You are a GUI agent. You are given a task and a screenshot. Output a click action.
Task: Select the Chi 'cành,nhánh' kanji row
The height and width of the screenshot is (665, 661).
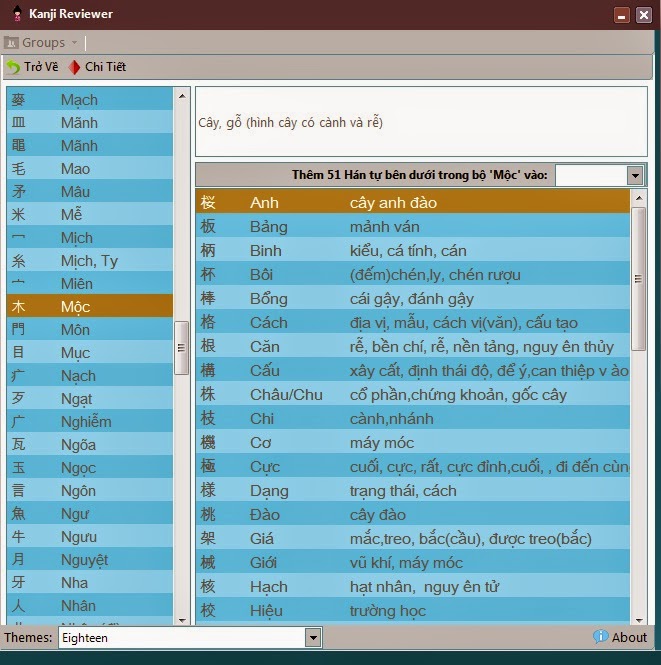pyautogui.click(x=413, y=419)
